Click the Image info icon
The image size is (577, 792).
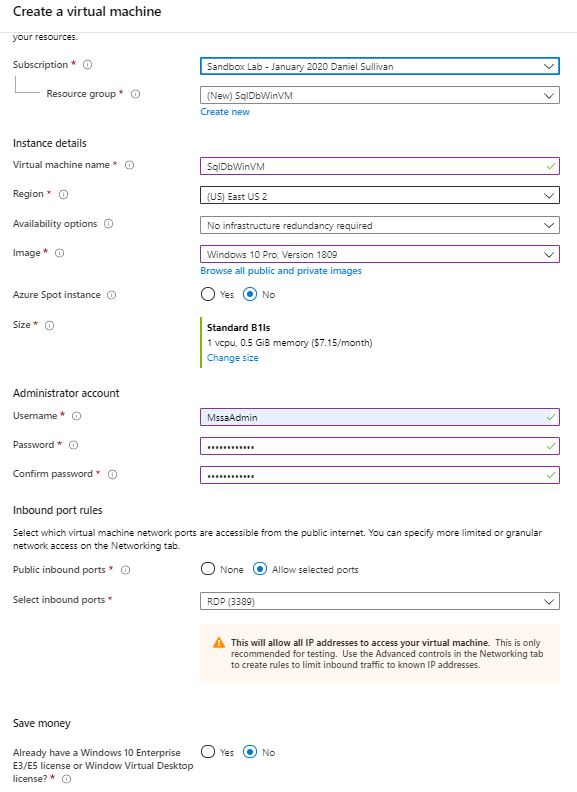point(59,253)
